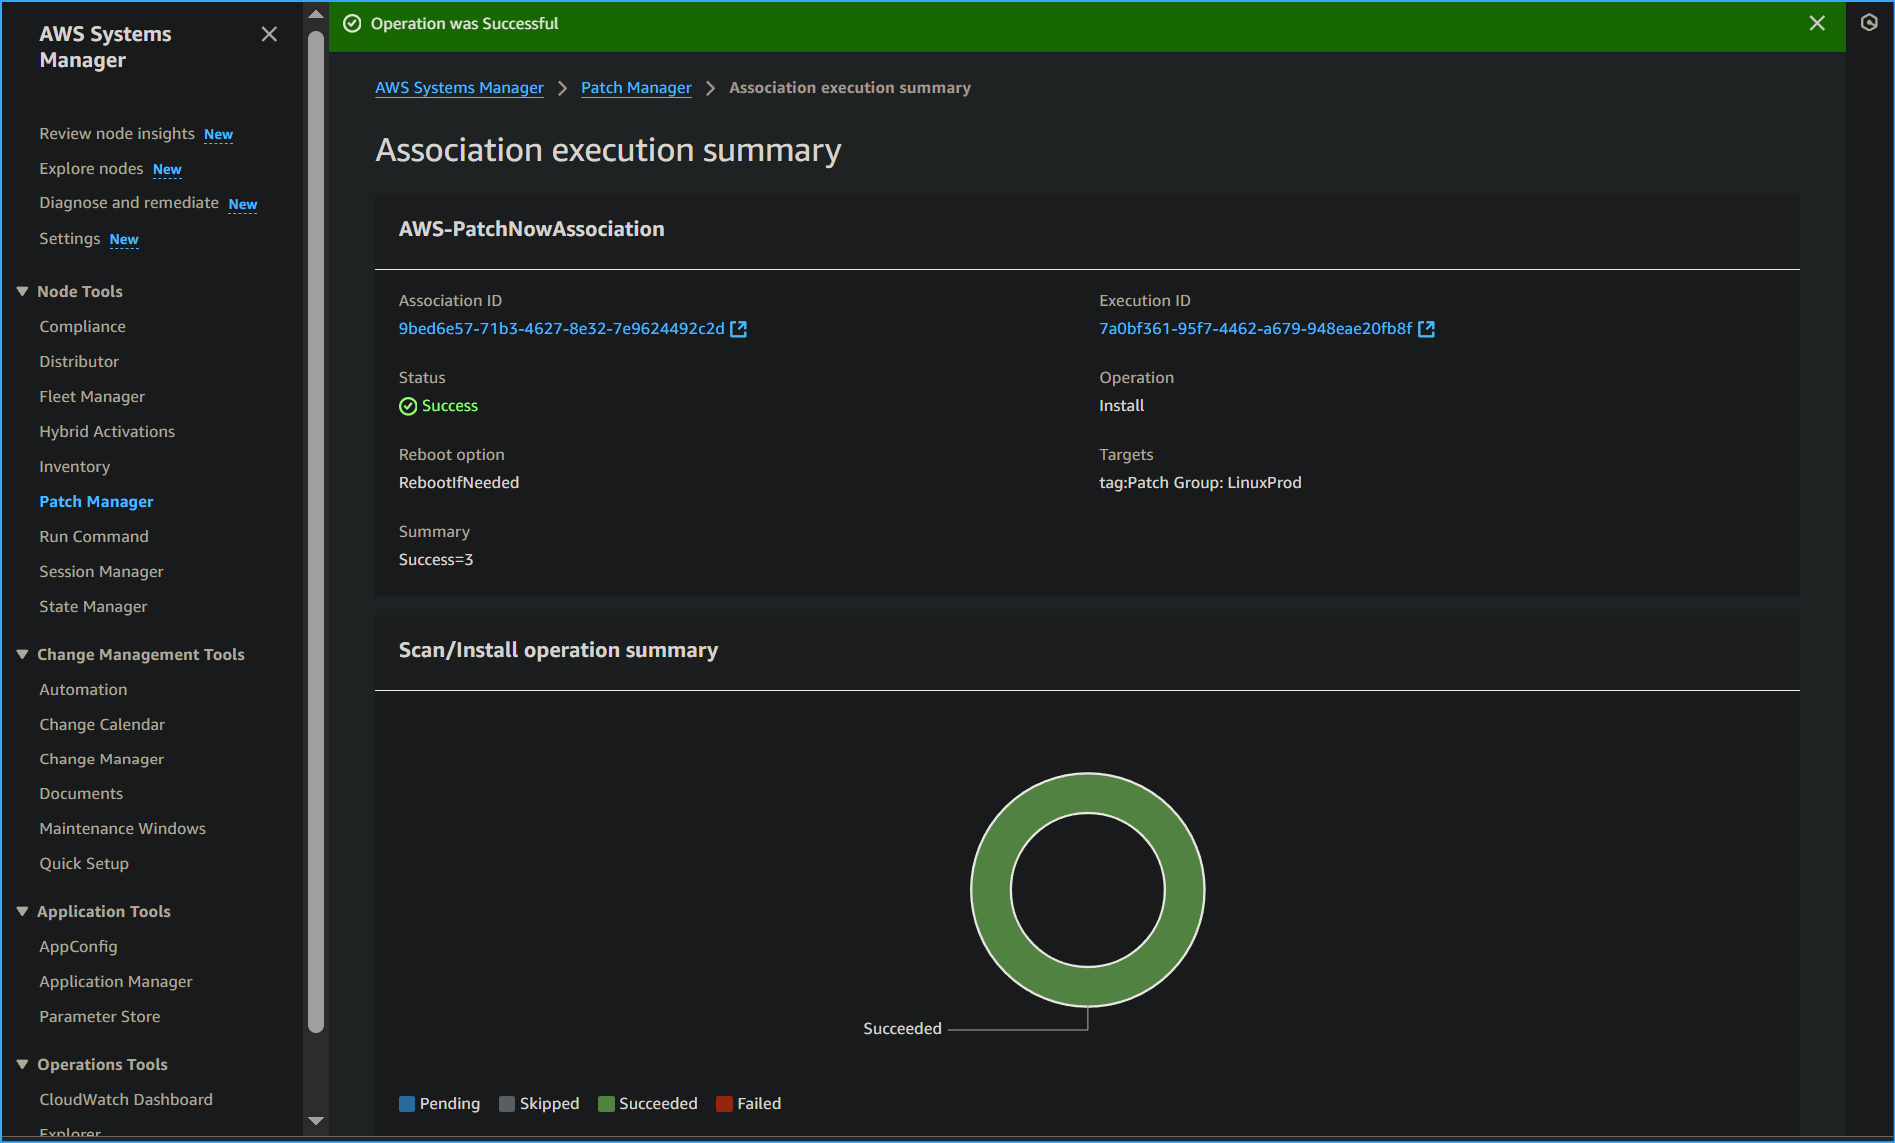The width and height of the screenshot is (1895, 1143).
Task: Dismiss the Operation was Successful banner
Action: click(1817, 23)
